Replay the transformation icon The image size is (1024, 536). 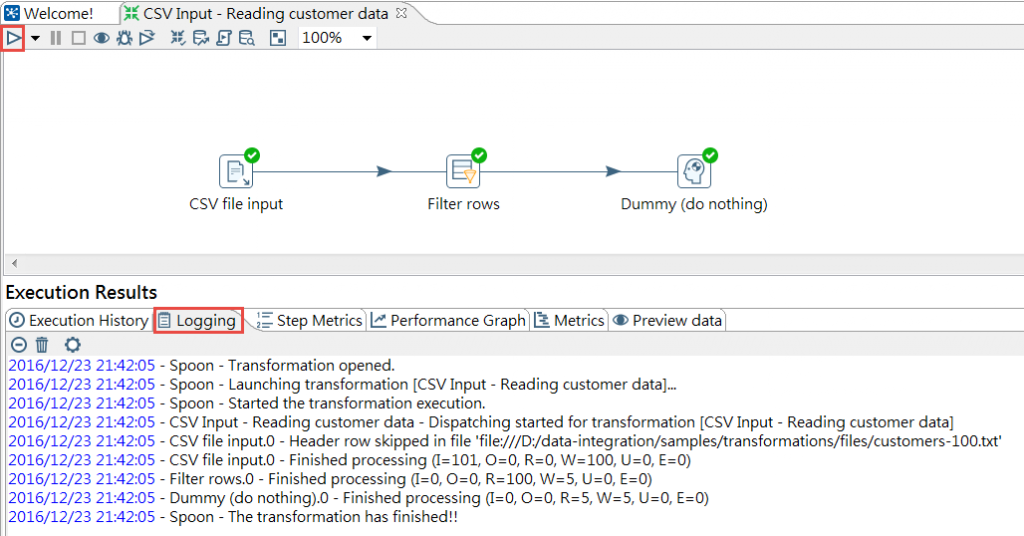pyautogui.click(x=147, y=39)
